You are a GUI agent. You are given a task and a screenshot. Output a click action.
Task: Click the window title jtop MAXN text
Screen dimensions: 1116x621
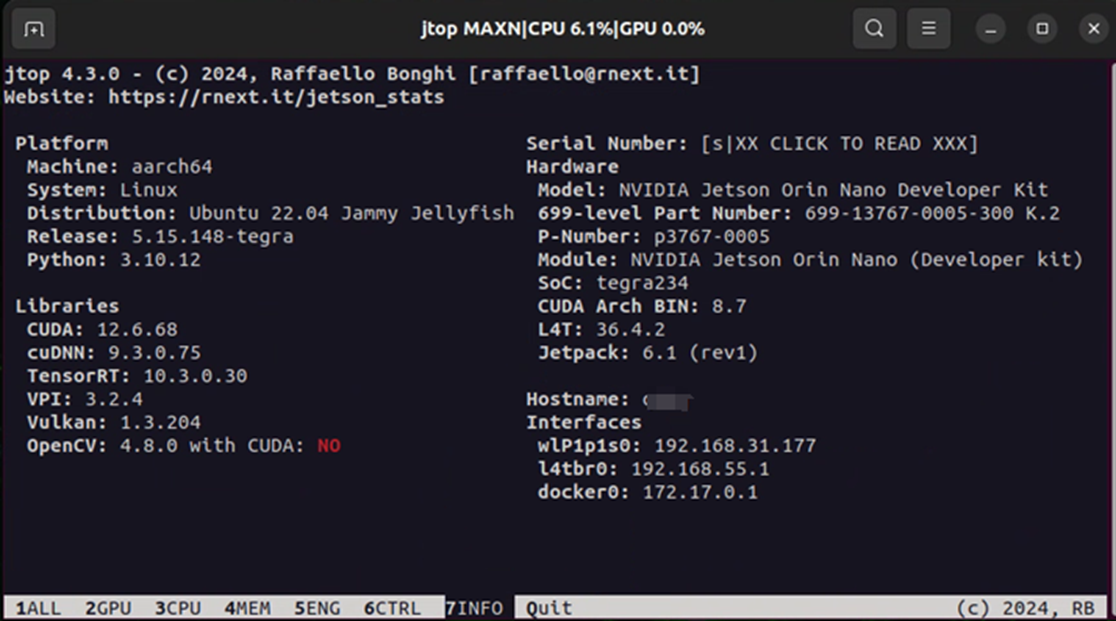tap(562, 29)
